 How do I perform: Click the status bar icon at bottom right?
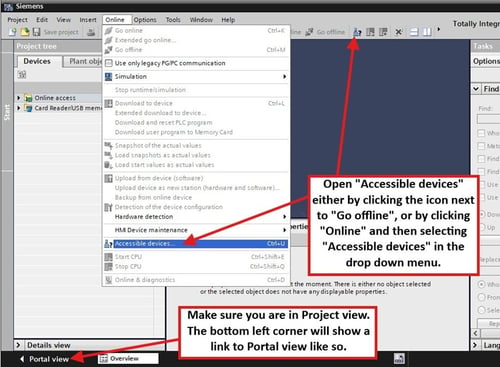[x=399, y=359]
